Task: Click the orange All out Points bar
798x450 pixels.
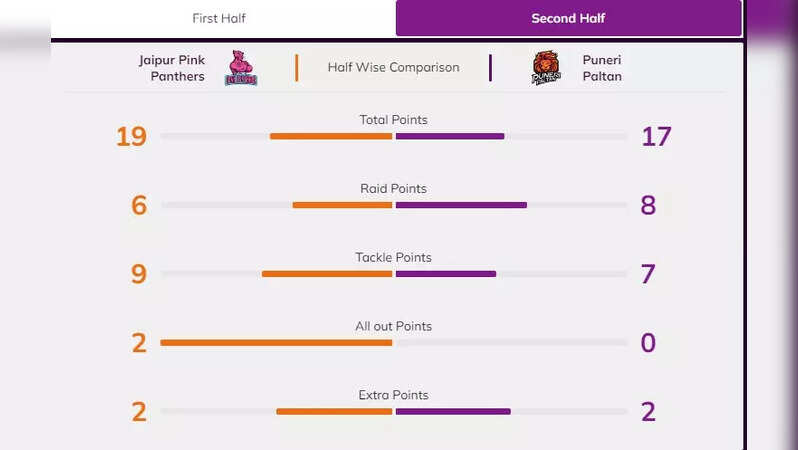Action: point(276,342)
